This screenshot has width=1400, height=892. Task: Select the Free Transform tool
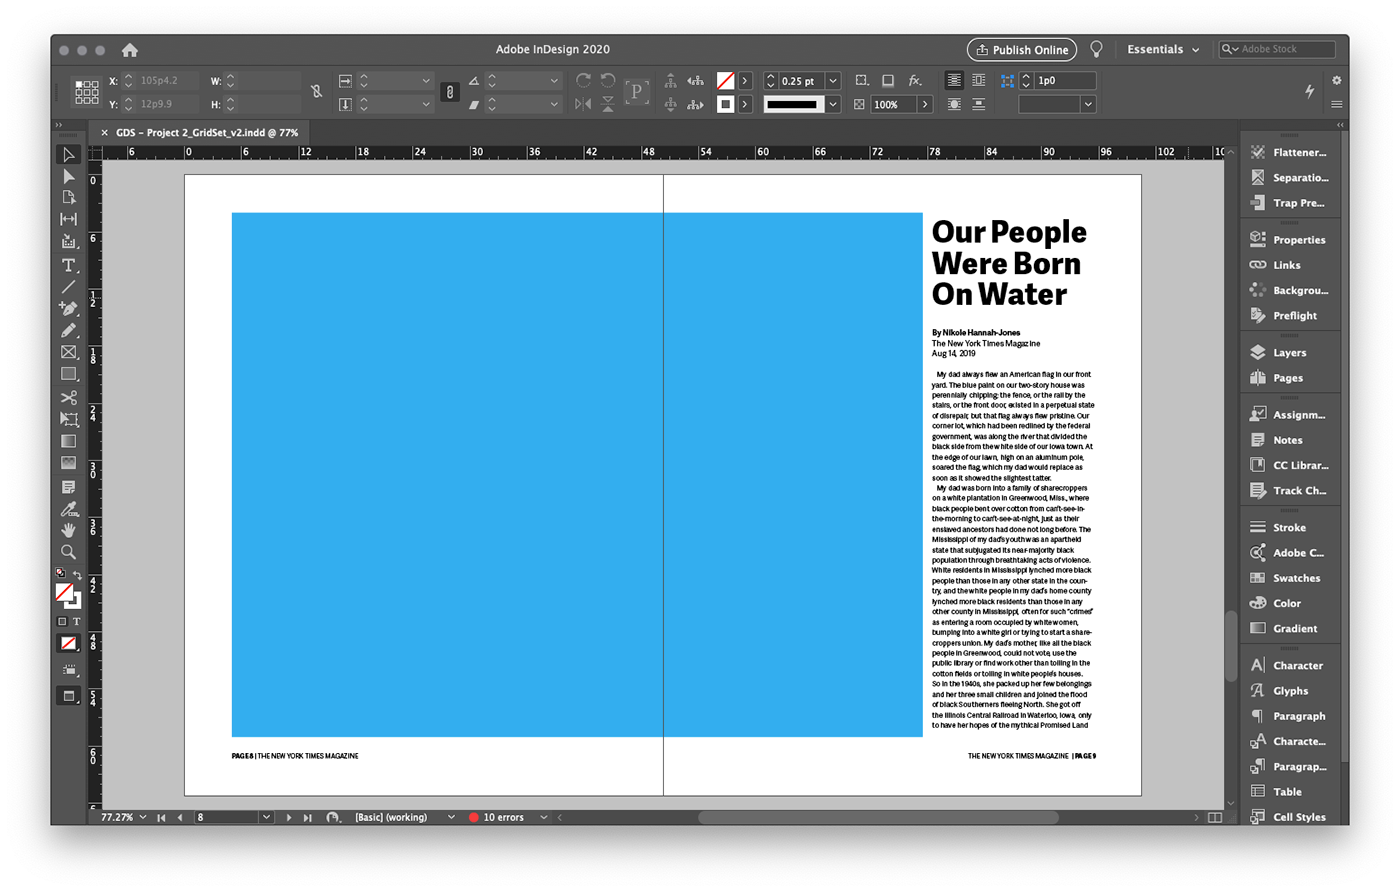pos(68,419)
